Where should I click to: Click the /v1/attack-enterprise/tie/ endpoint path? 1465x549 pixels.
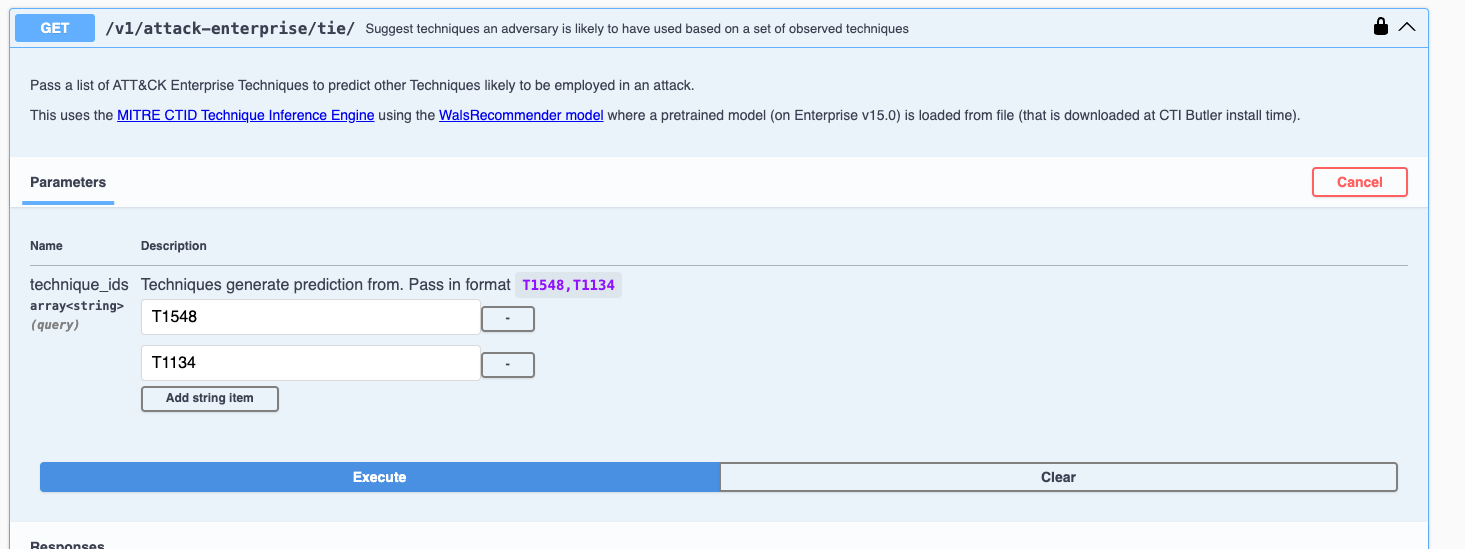pos(230,28)
